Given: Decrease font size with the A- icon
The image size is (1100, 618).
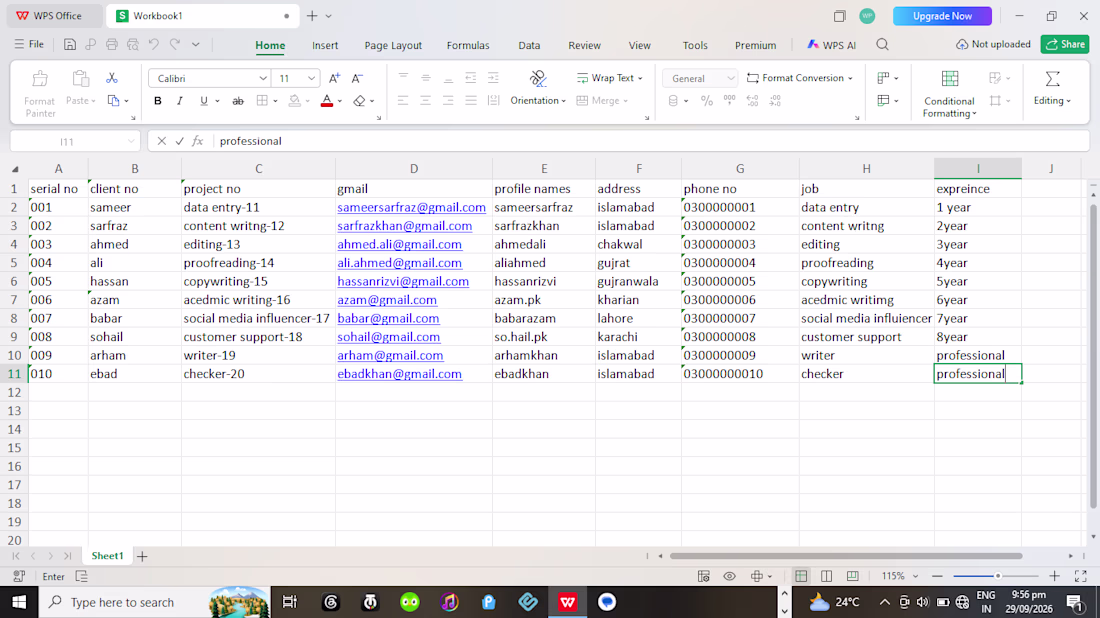Looking at the screenshot, I should [x=357, y=78].
